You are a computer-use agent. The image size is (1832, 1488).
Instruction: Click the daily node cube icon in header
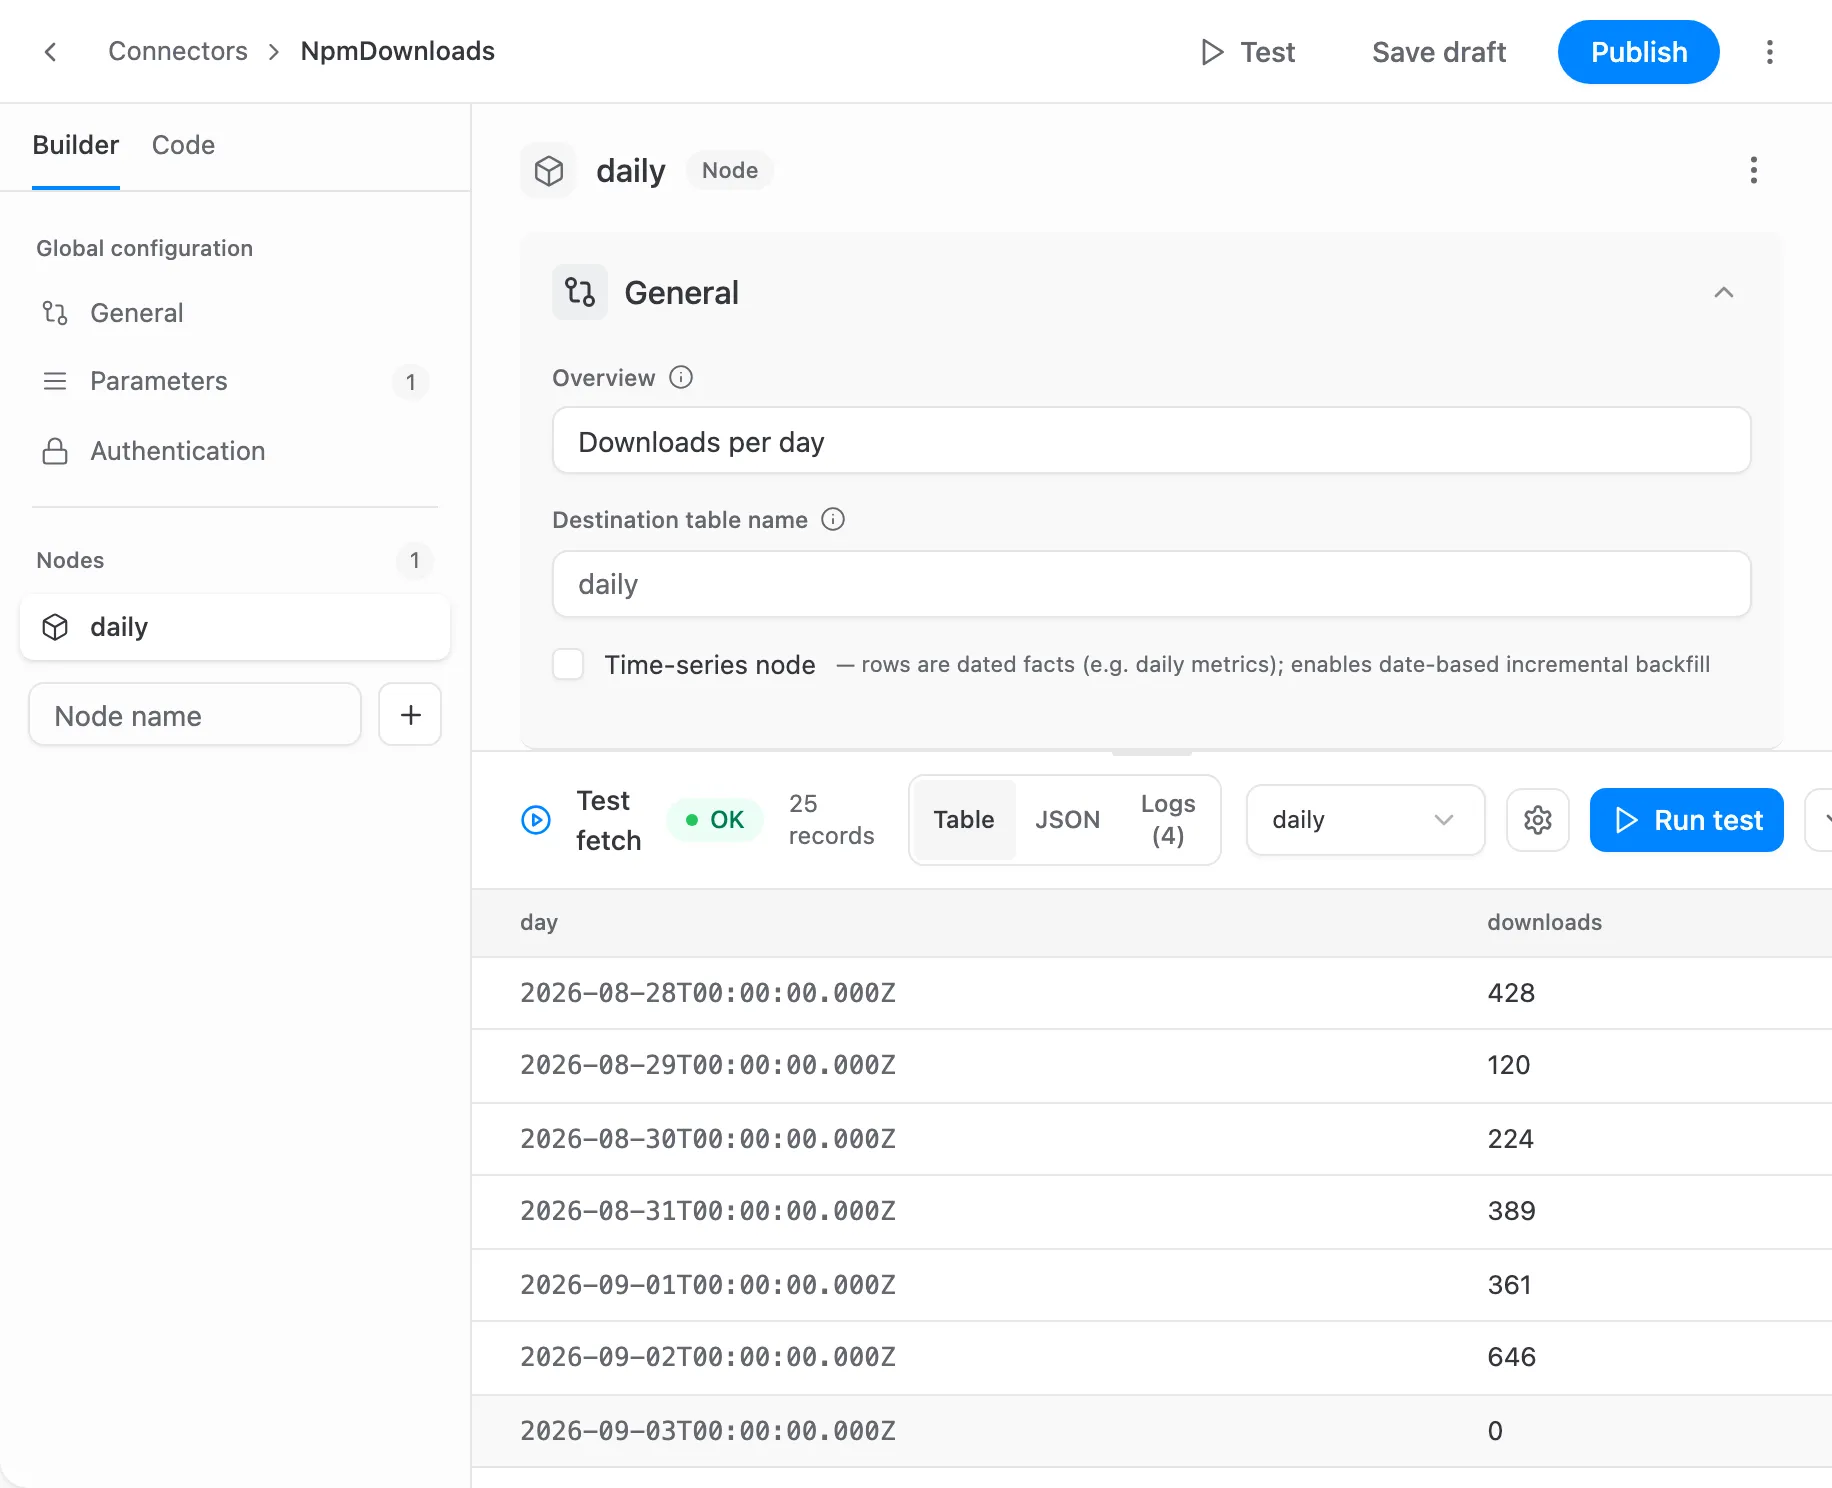click(548, 171)
